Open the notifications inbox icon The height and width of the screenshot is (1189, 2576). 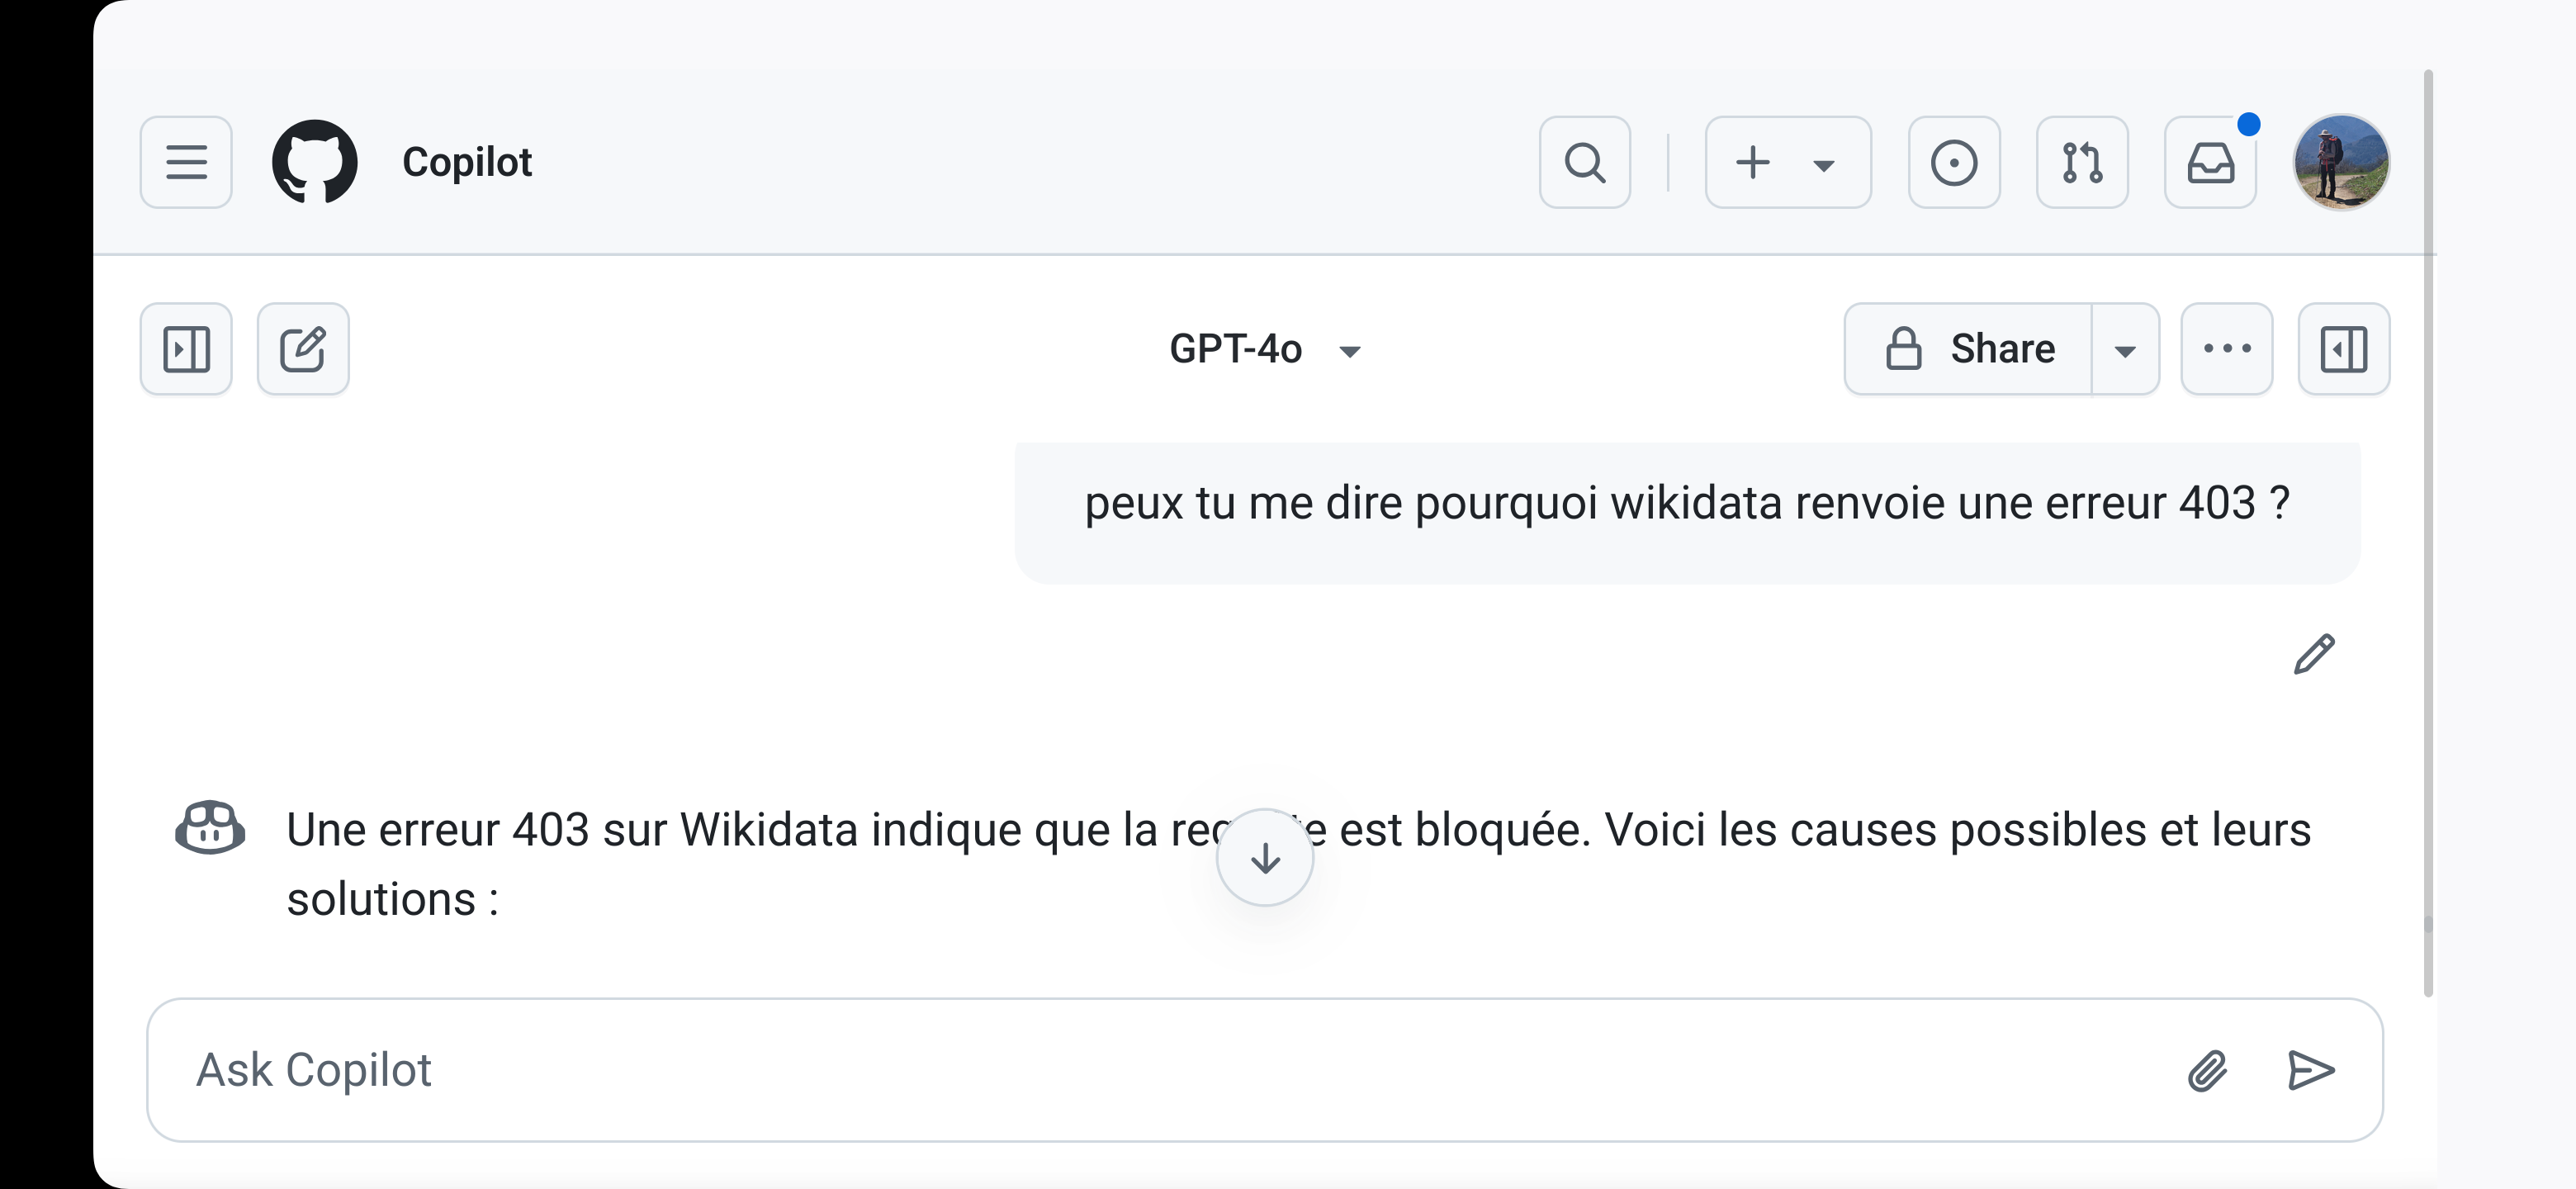2210,162
